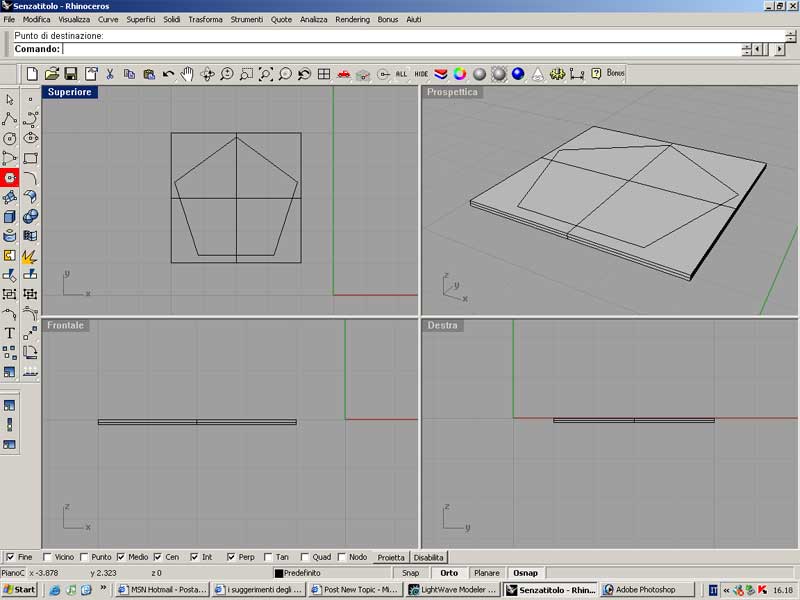
Task: Enable the Vicino osnap checkbox
Action: coord(47,557)
